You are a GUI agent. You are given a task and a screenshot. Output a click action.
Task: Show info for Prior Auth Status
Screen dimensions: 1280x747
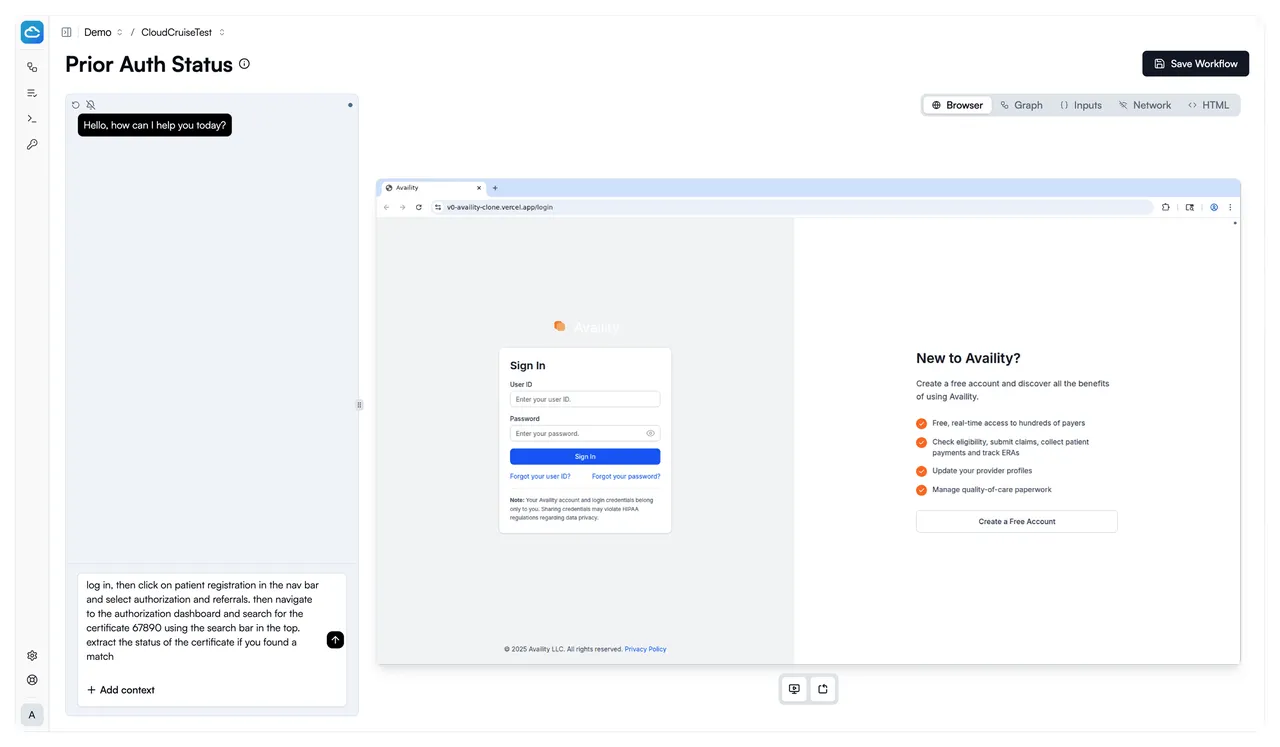pos(244,64)
